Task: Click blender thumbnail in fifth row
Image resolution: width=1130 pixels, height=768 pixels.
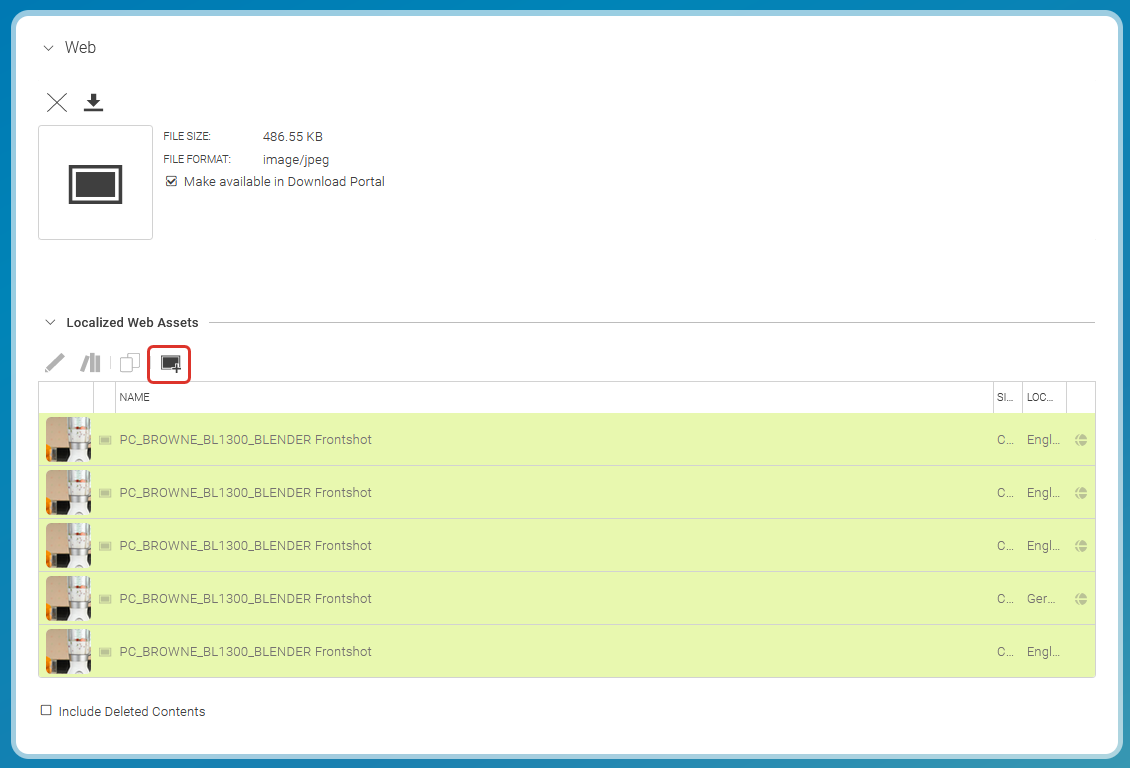Action: [68, 652]
